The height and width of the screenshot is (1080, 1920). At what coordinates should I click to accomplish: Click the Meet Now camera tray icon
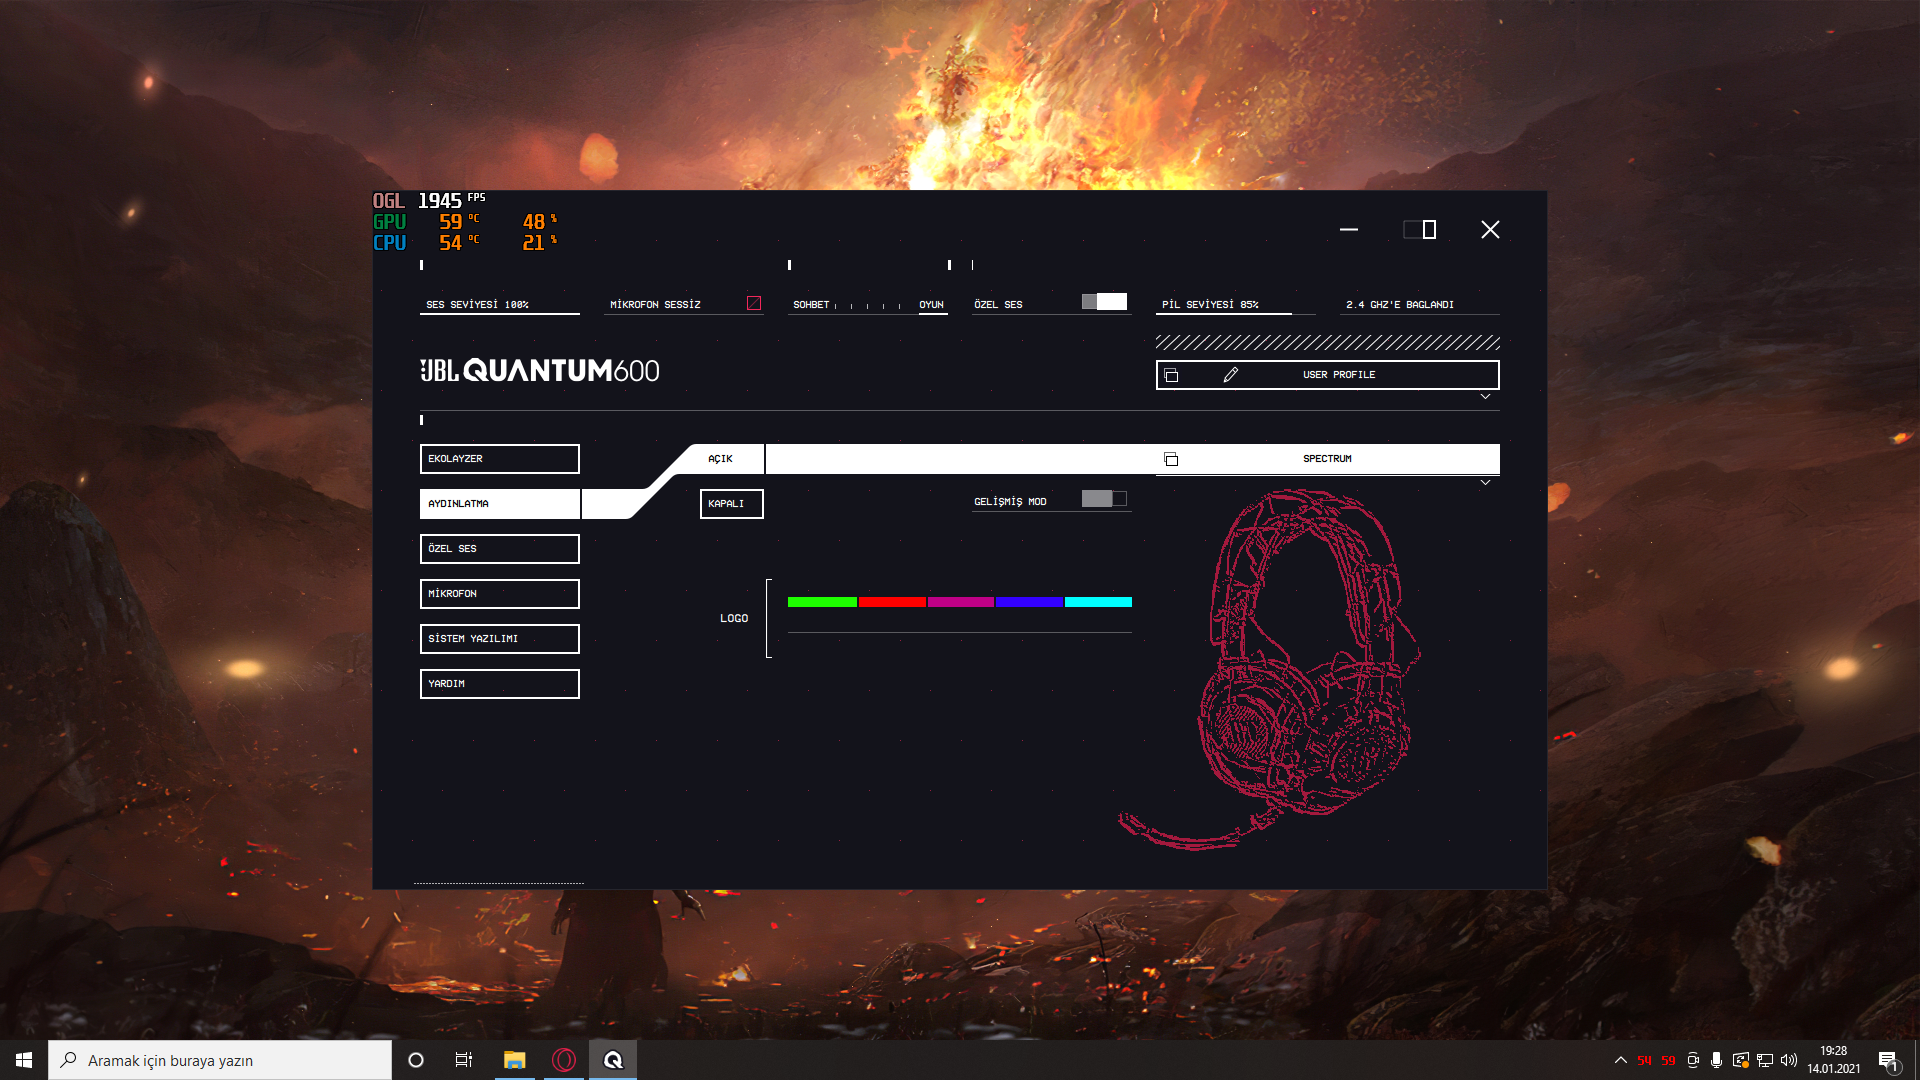1693,1060
